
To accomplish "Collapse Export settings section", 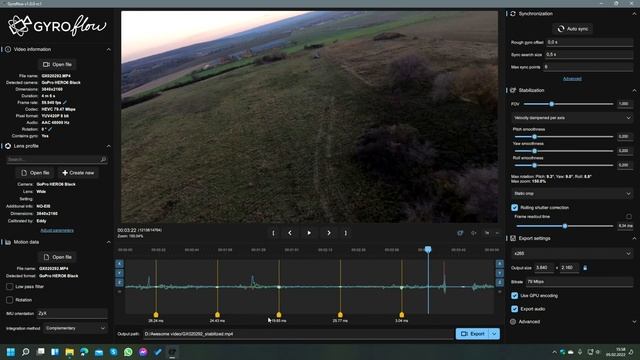I will (x=634, y=238).
